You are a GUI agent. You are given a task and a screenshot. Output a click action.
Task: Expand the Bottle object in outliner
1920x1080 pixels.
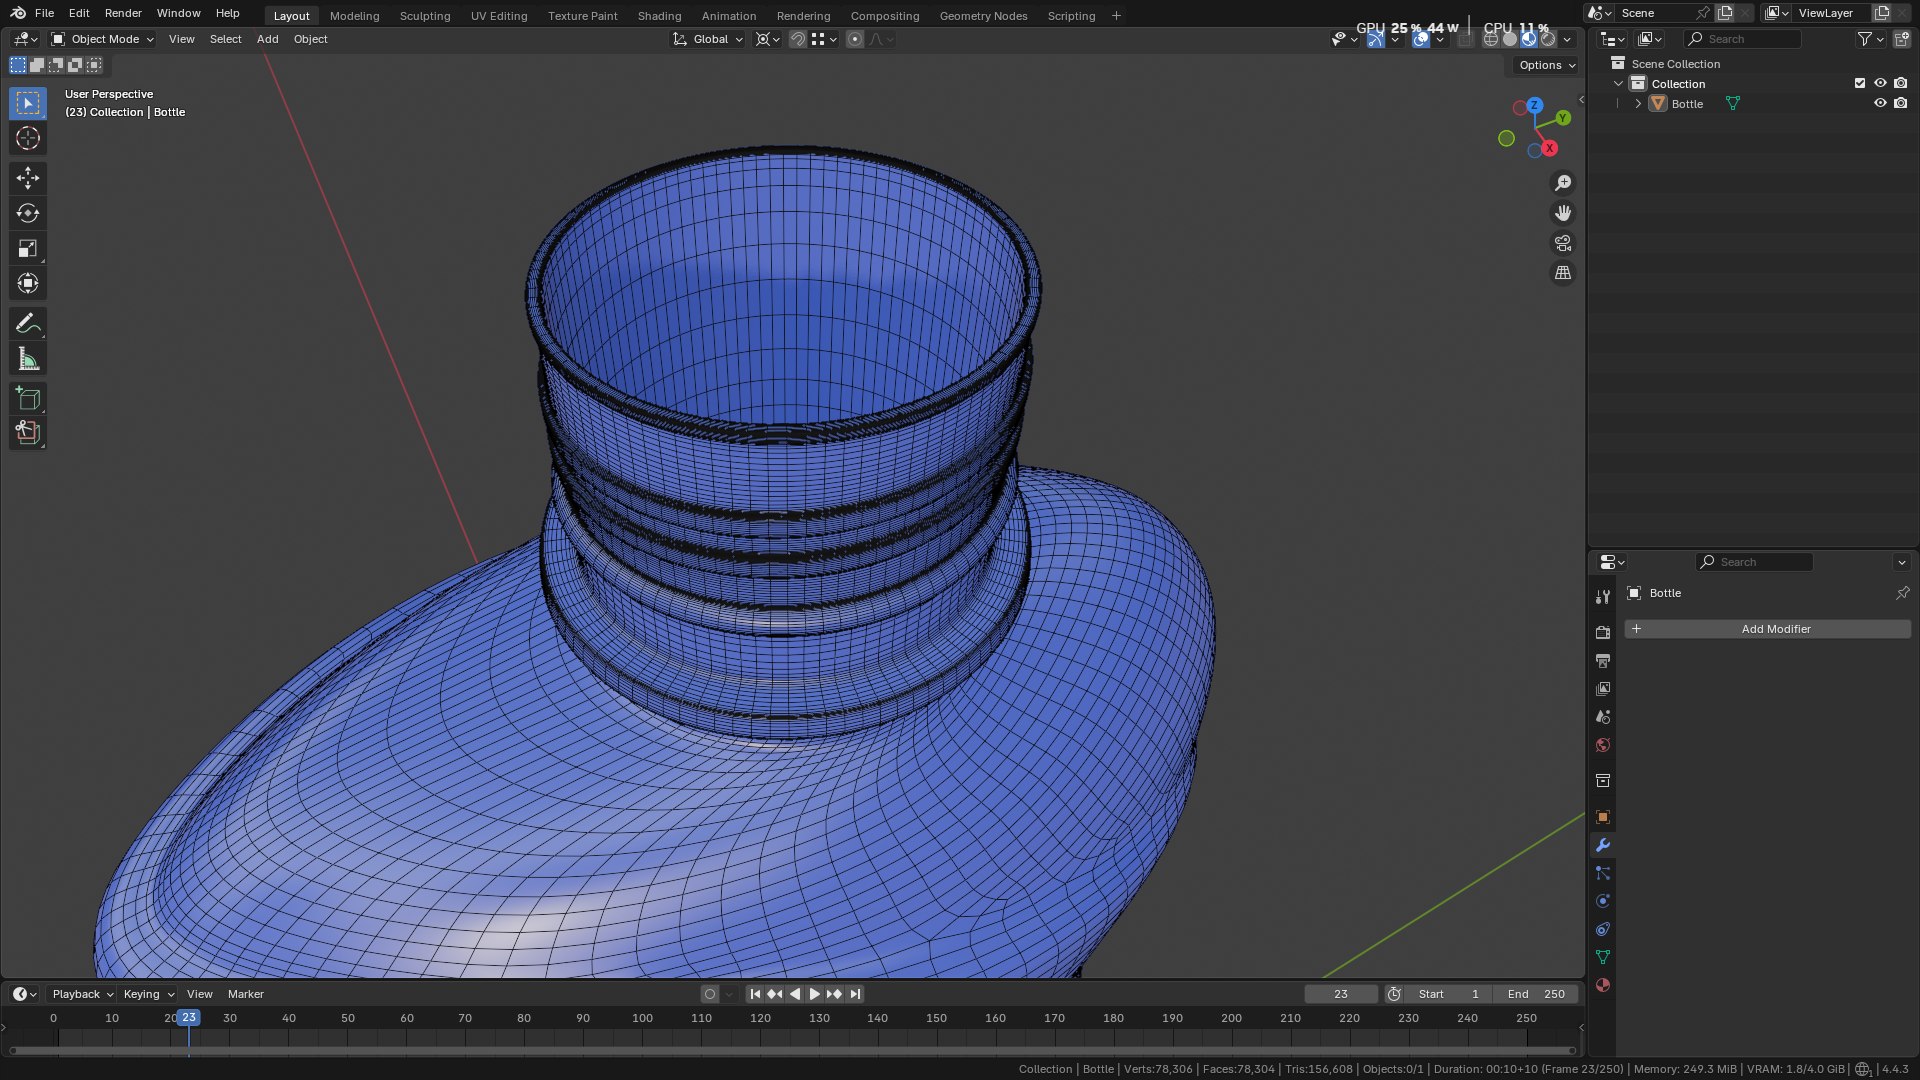1638,103
